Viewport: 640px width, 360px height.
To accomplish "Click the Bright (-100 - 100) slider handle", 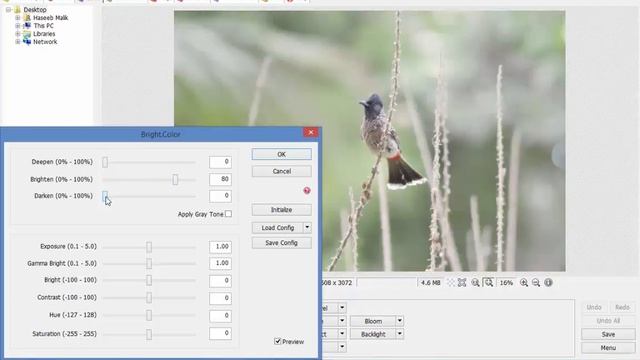I will point(149,280).
